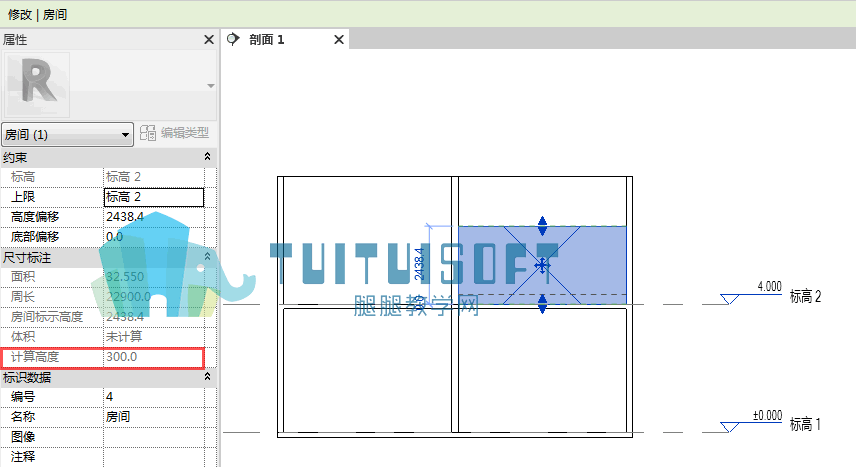Select the 标高 1 level label
Screen dimensions: 856x467
(x=805, y=424)
